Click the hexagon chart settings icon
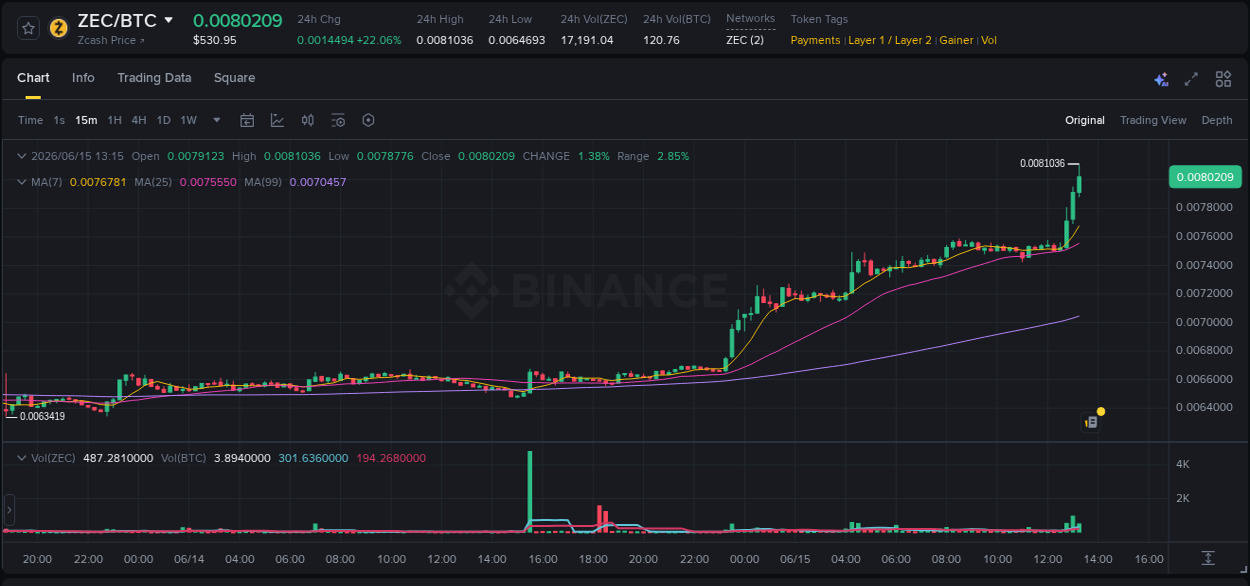 click(x=368, y=120)
